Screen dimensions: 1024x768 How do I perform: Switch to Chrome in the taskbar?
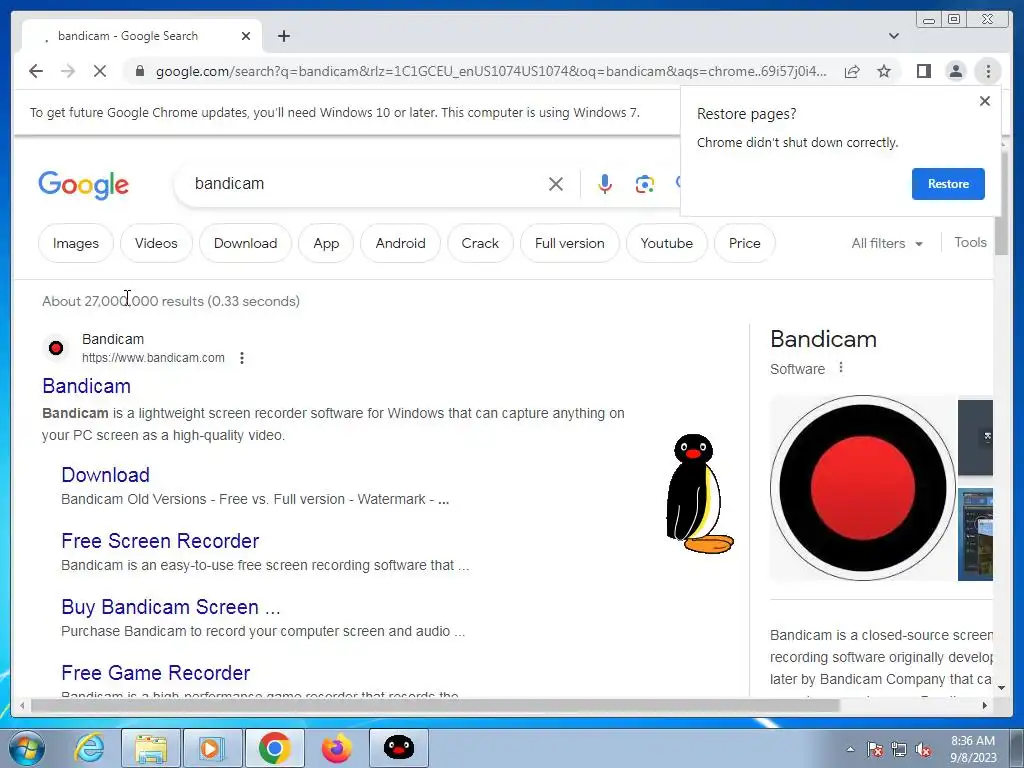pos(274,748)
